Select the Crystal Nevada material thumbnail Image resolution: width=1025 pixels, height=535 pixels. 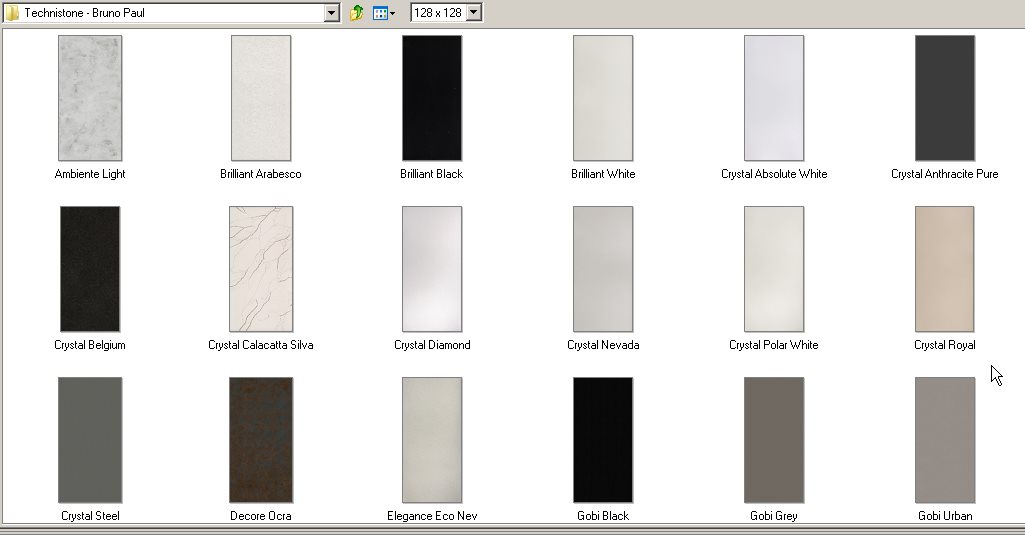coord(603,269)
